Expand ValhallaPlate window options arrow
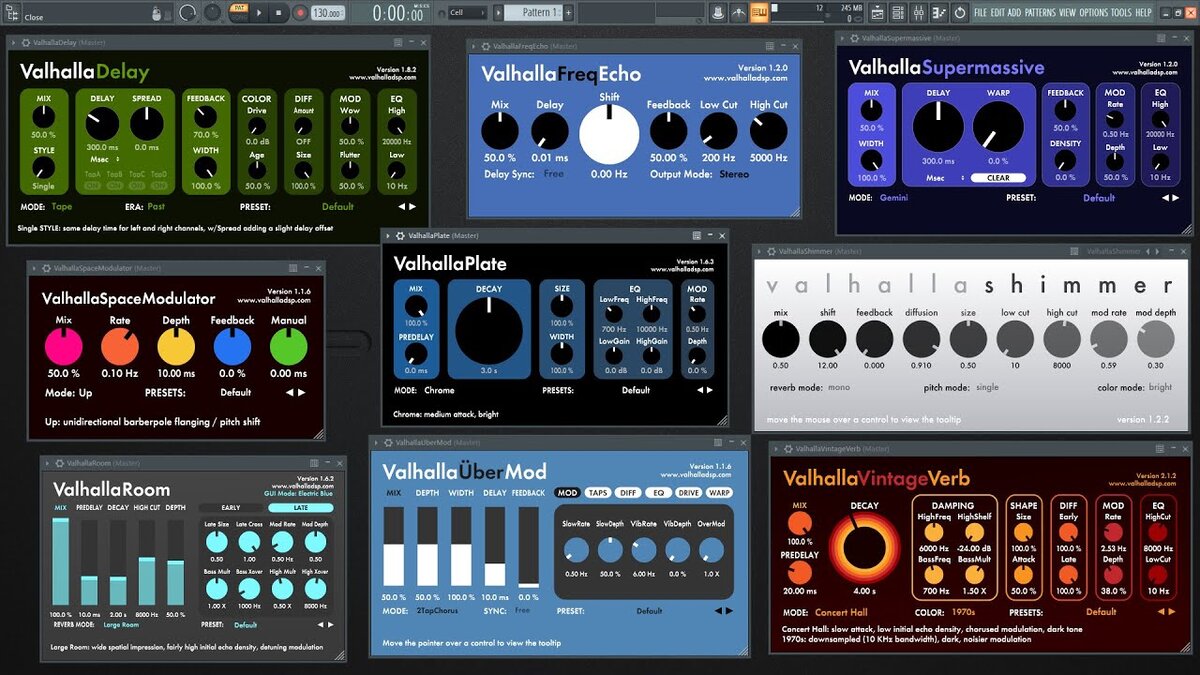The image size is (1200, 675). coord(388,236)
